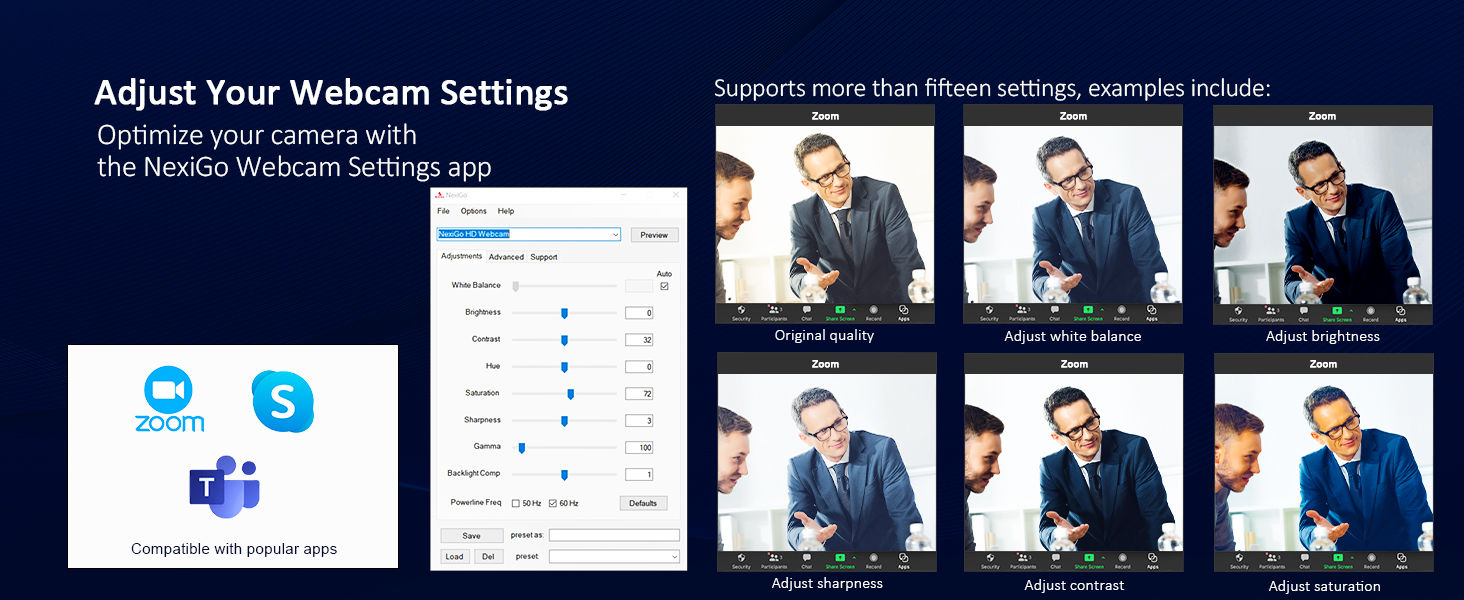Viewport: 1464px width, 600px height.
Task: Uncheck the 60 Hz powerline frequency box
Action: 554,501
